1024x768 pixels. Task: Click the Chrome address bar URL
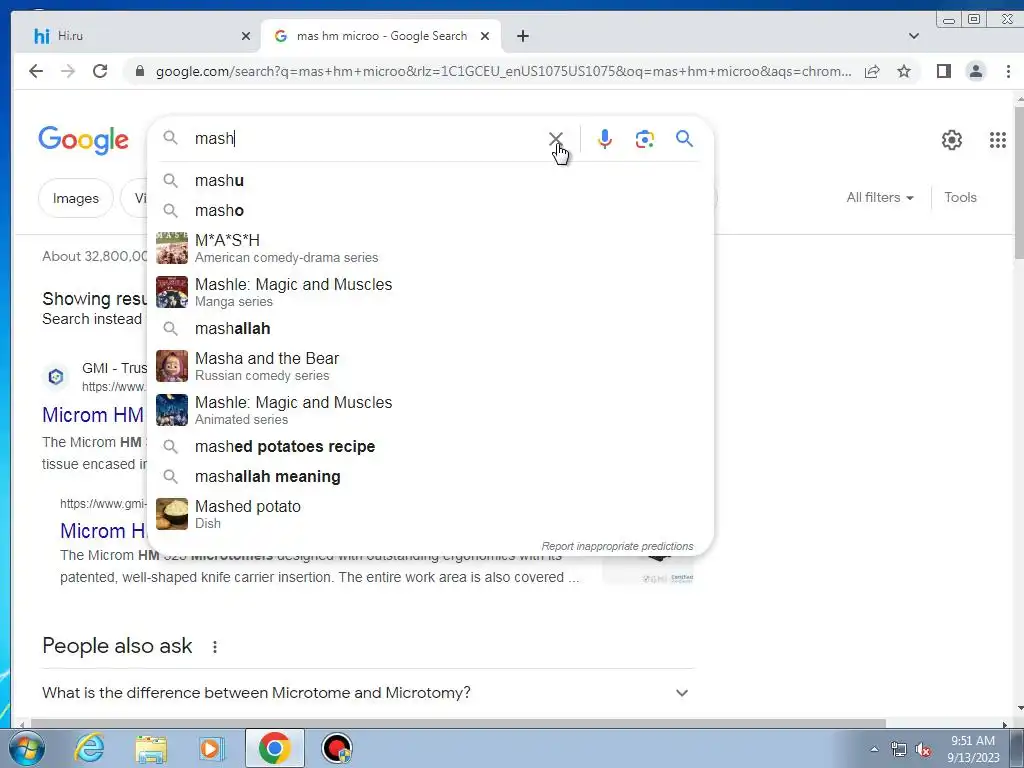point(503,71)
